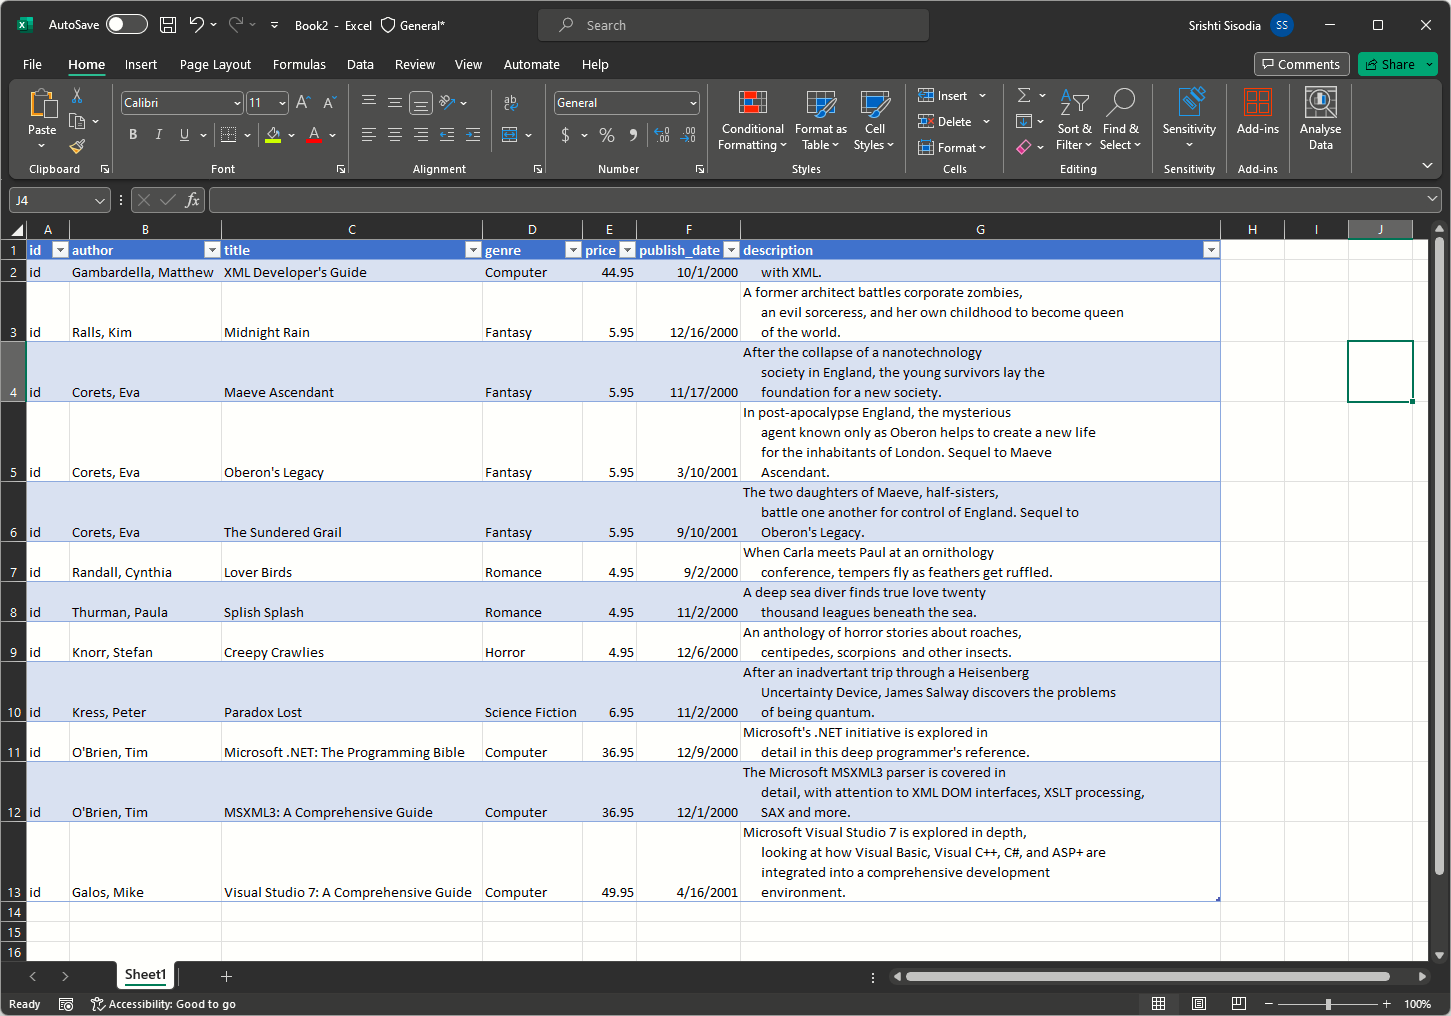This screenshot has width=1451, height=1016.
Task: Switch to the Page Layout tab
Action: click(x=215, y=65)
